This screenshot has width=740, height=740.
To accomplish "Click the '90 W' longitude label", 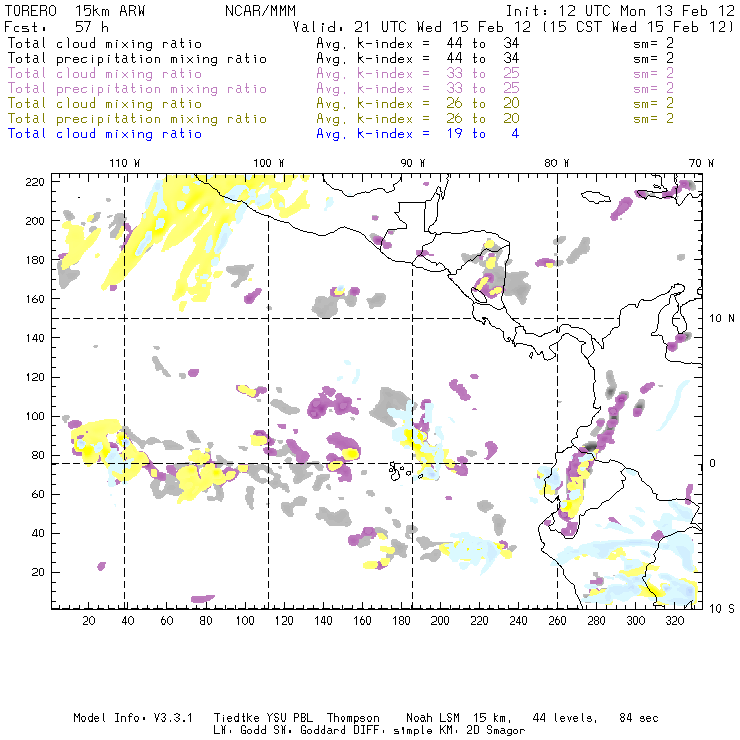I will (413, 163).
